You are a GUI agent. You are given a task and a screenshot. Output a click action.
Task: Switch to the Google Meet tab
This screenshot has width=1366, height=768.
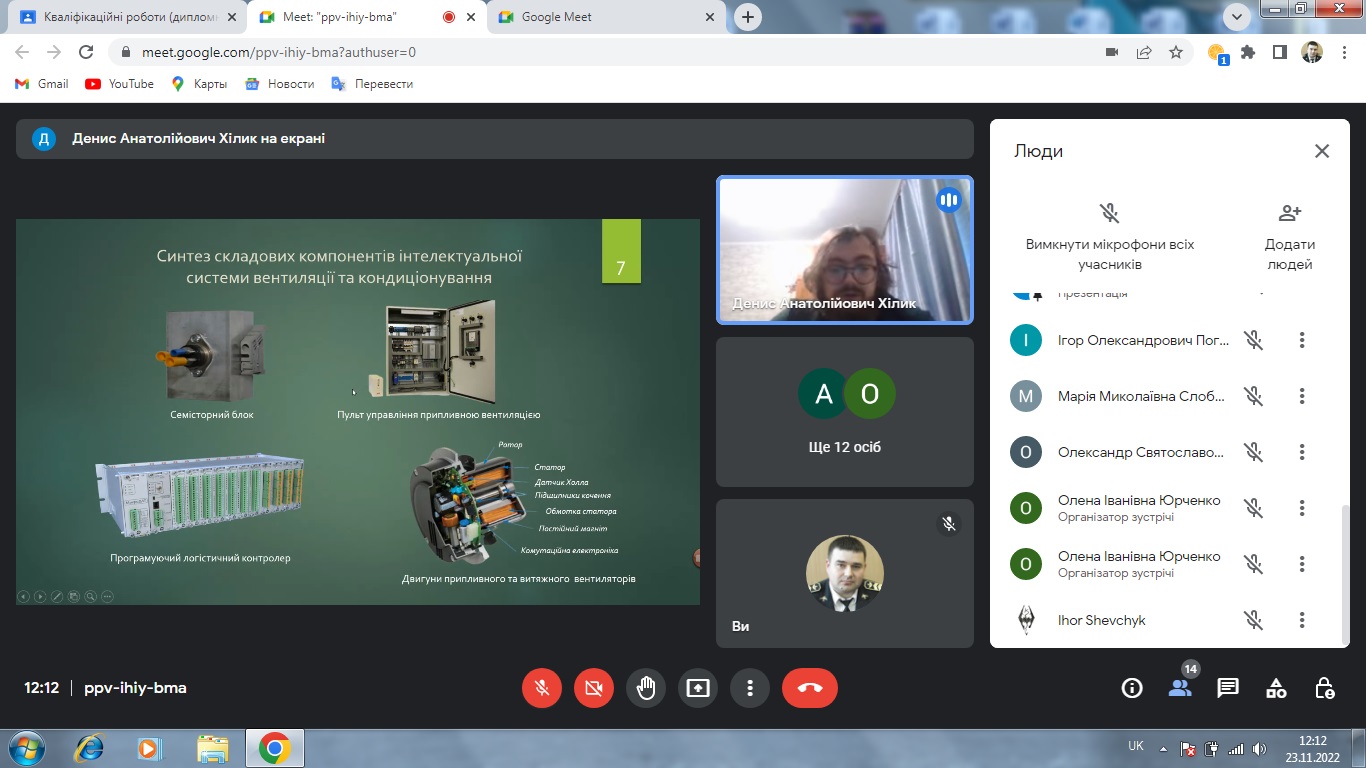606,17
